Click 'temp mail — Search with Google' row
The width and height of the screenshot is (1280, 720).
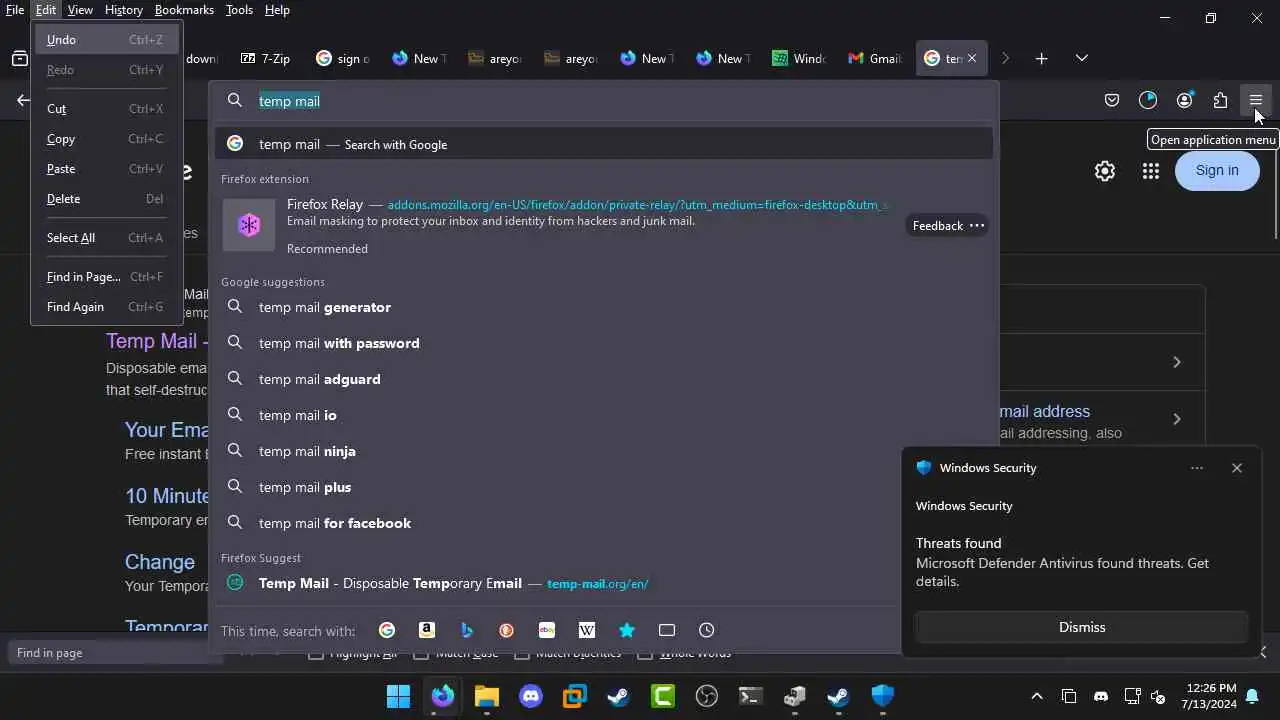pos(603,144)
